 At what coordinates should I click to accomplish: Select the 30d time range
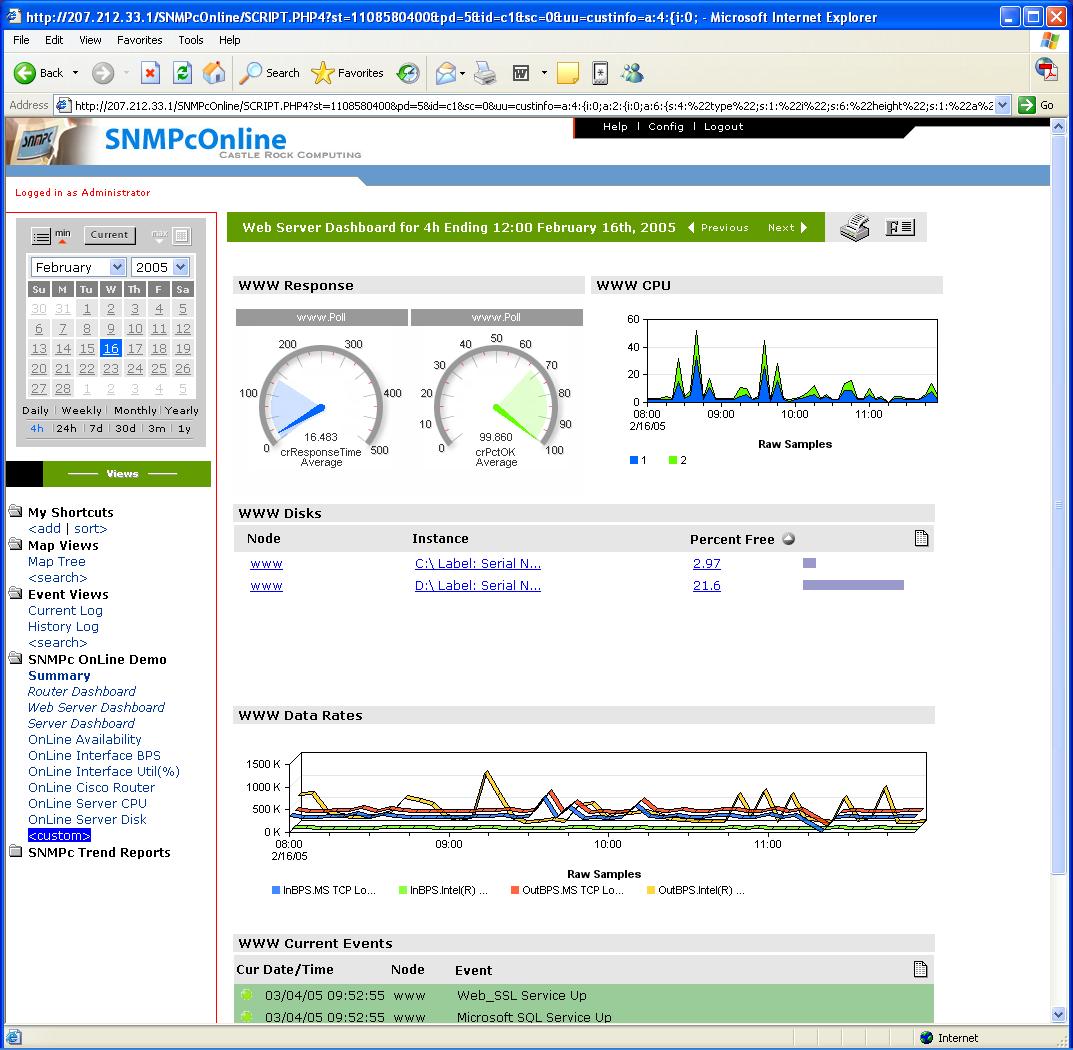(125, 428)
